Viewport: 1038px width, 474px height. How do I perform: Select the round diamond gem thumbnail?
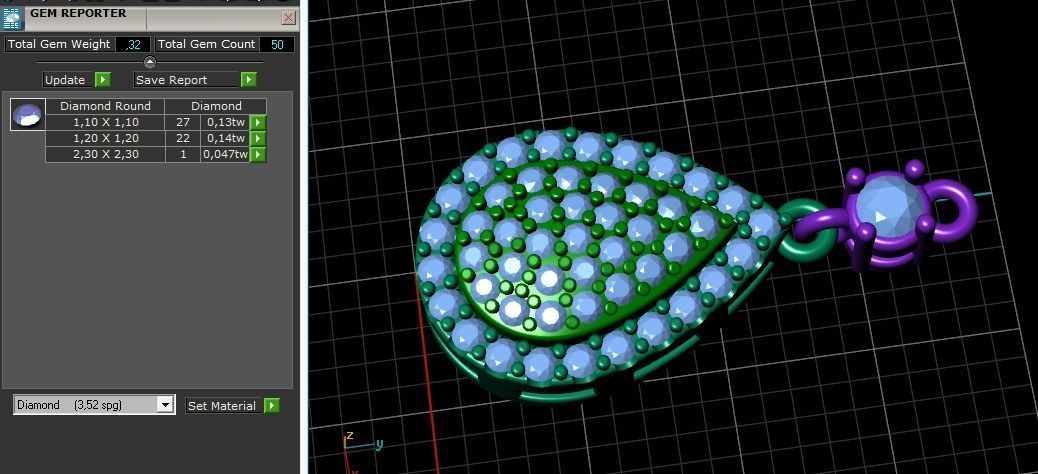click(x=28, y=115)
